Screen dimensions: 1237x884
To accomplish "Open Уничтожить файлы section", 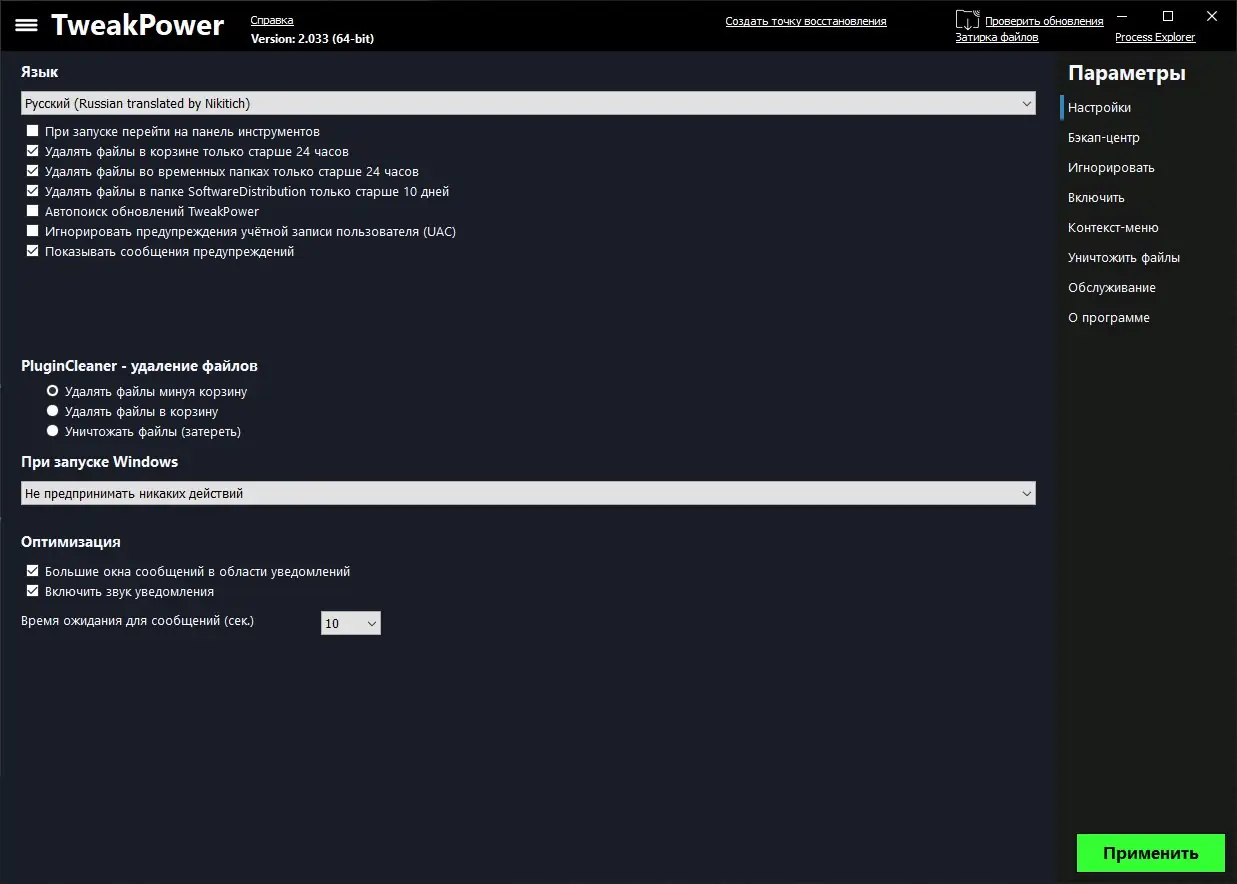I will 1124,257.
